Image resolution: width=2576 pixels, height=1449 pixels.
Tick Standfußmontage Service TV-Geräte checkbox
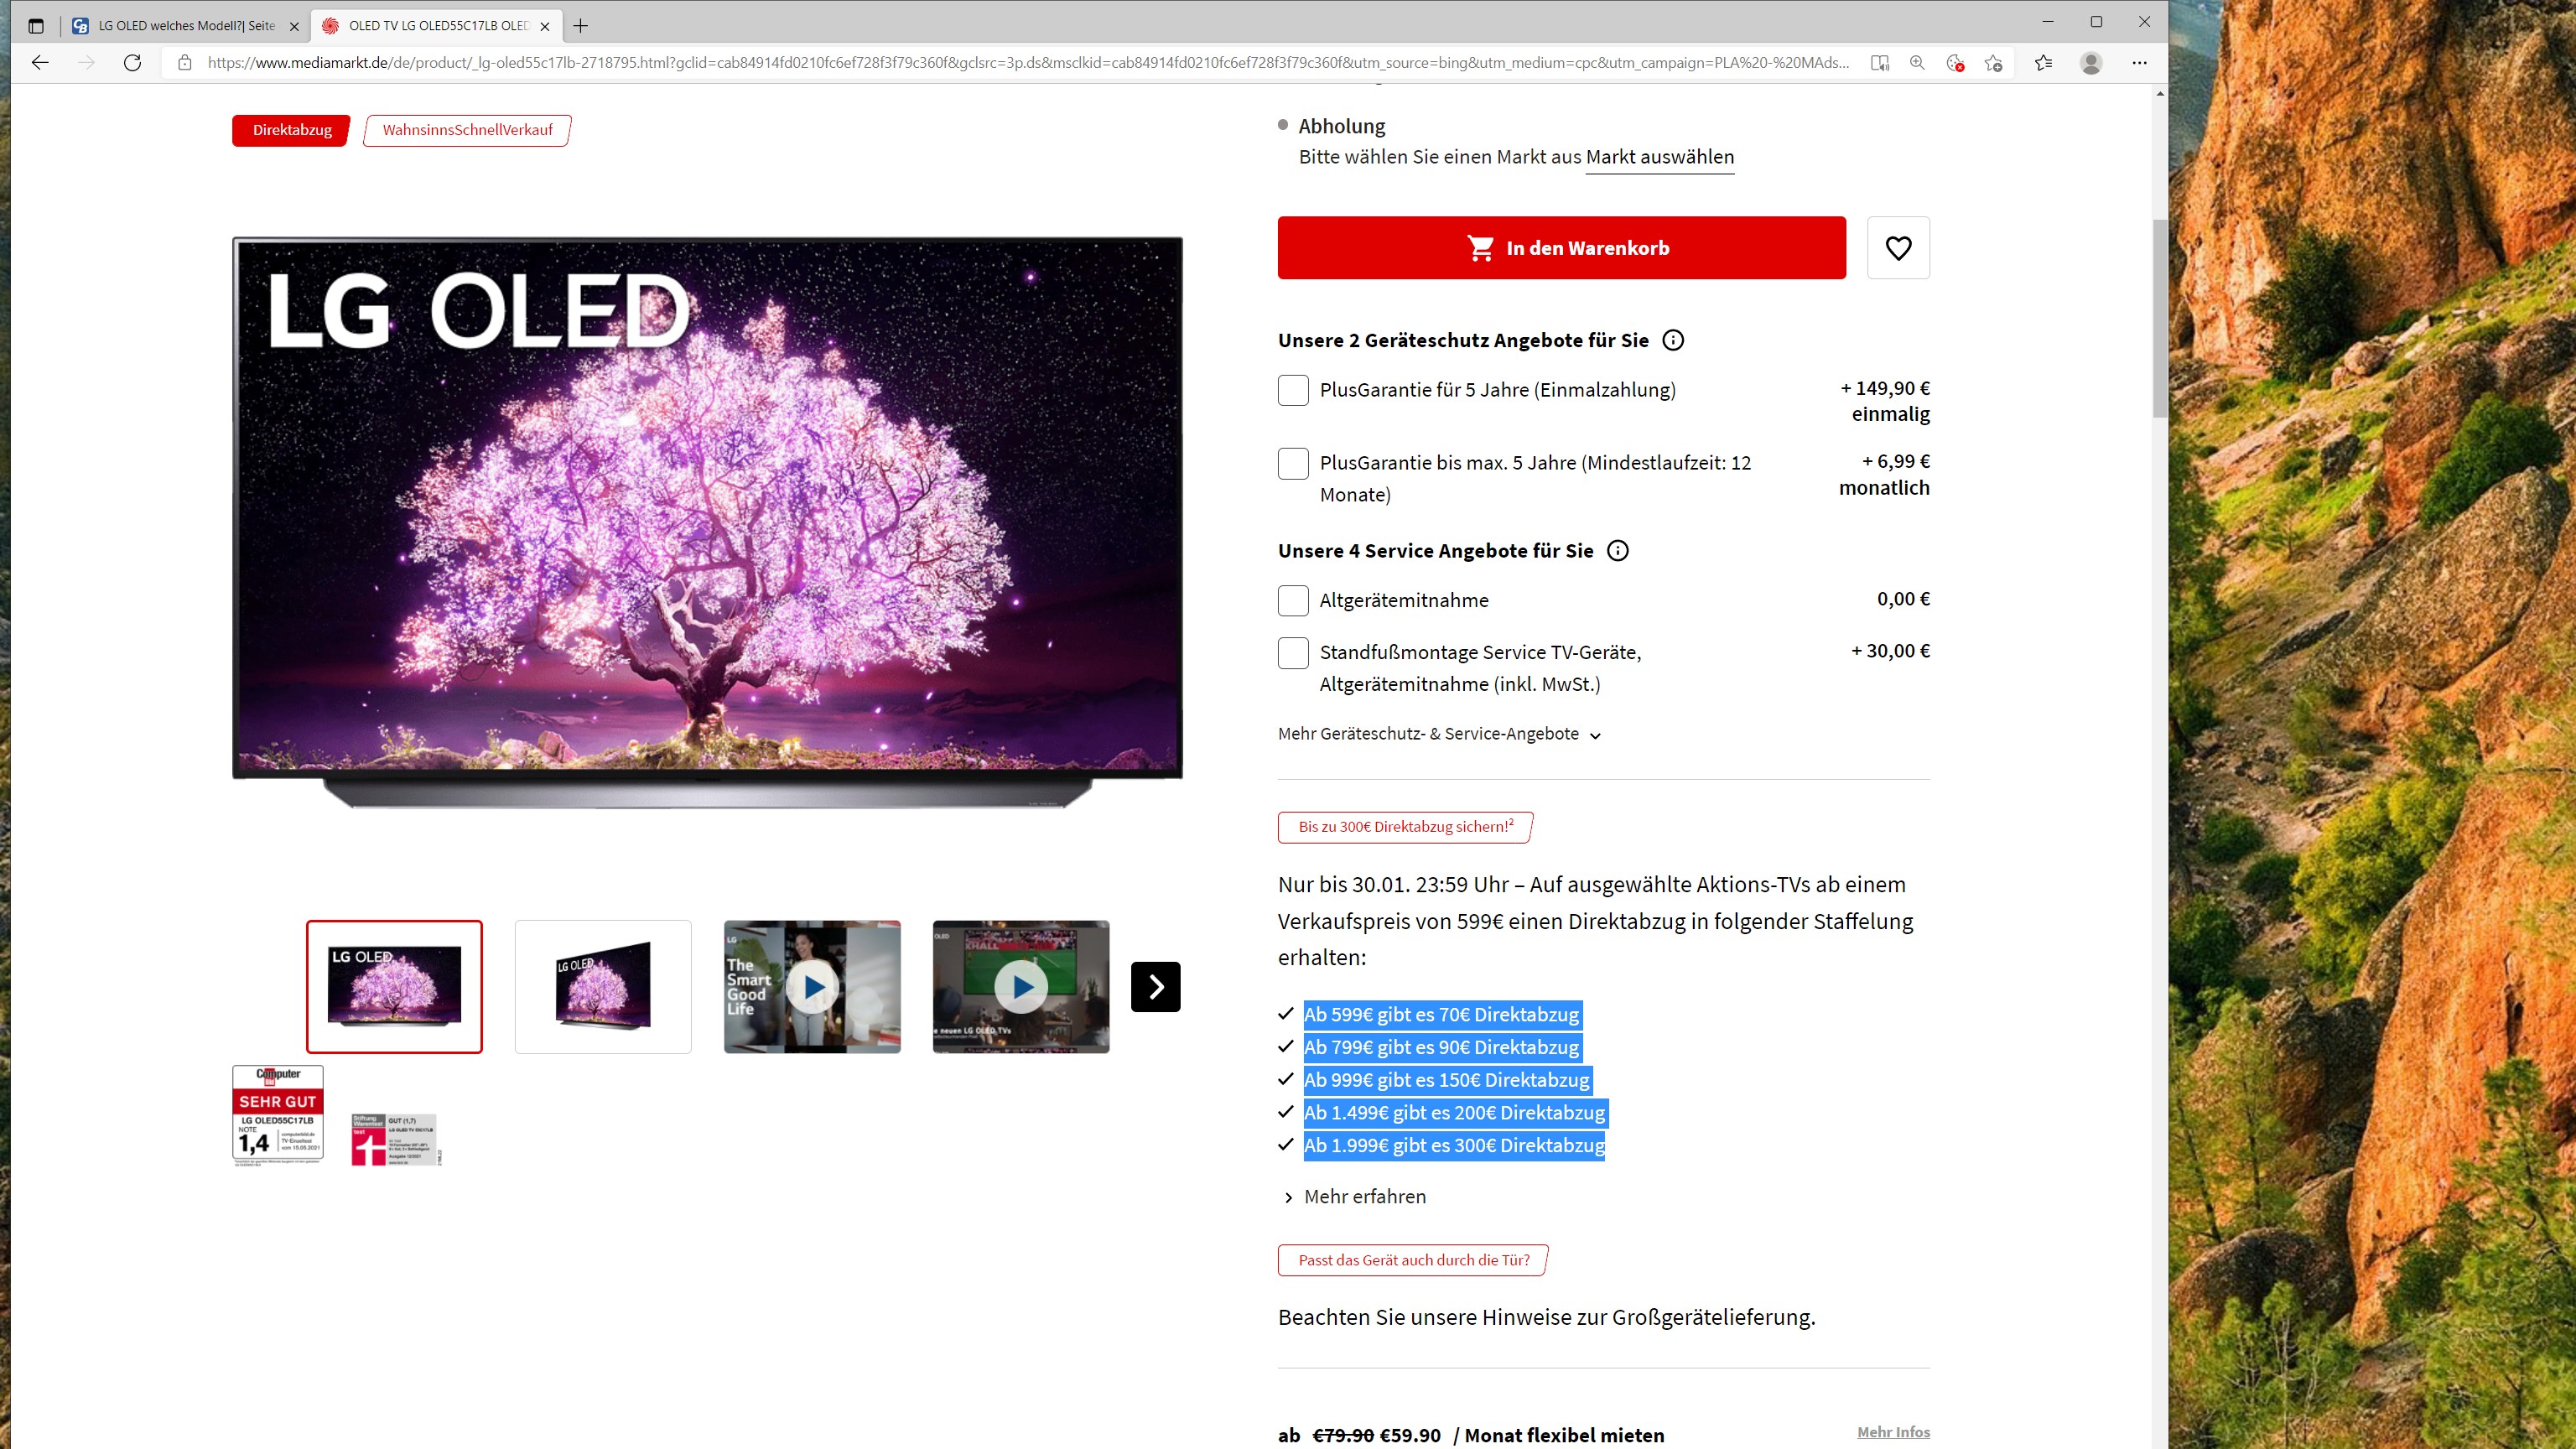click(x=1293, y=653)
